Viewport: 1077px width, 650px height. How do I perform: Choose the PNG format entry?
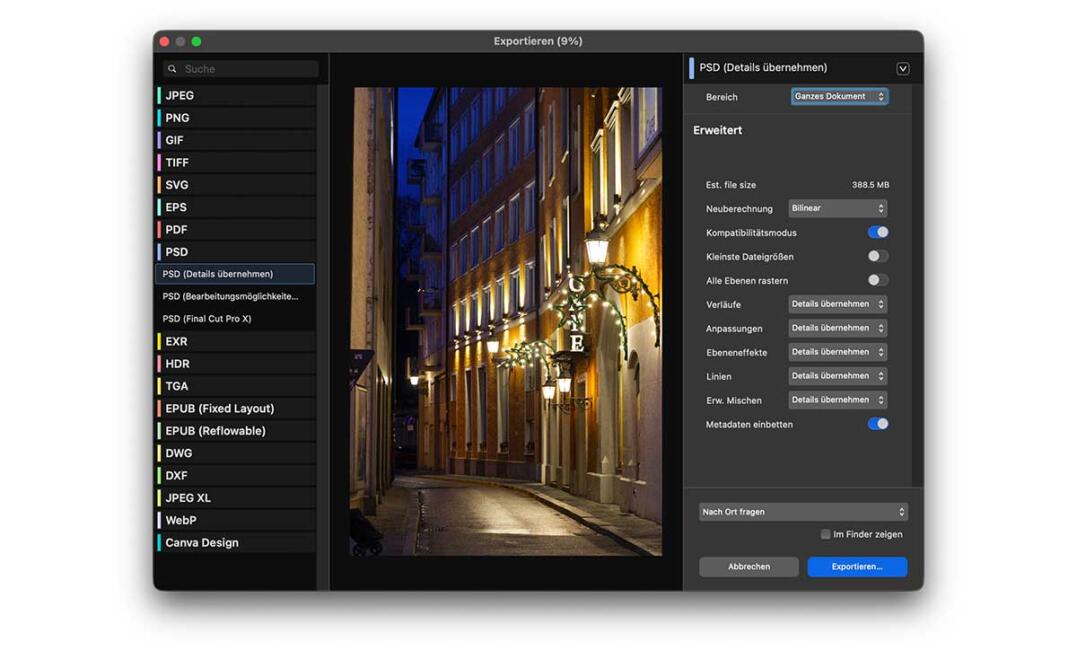tap(236, 118)
